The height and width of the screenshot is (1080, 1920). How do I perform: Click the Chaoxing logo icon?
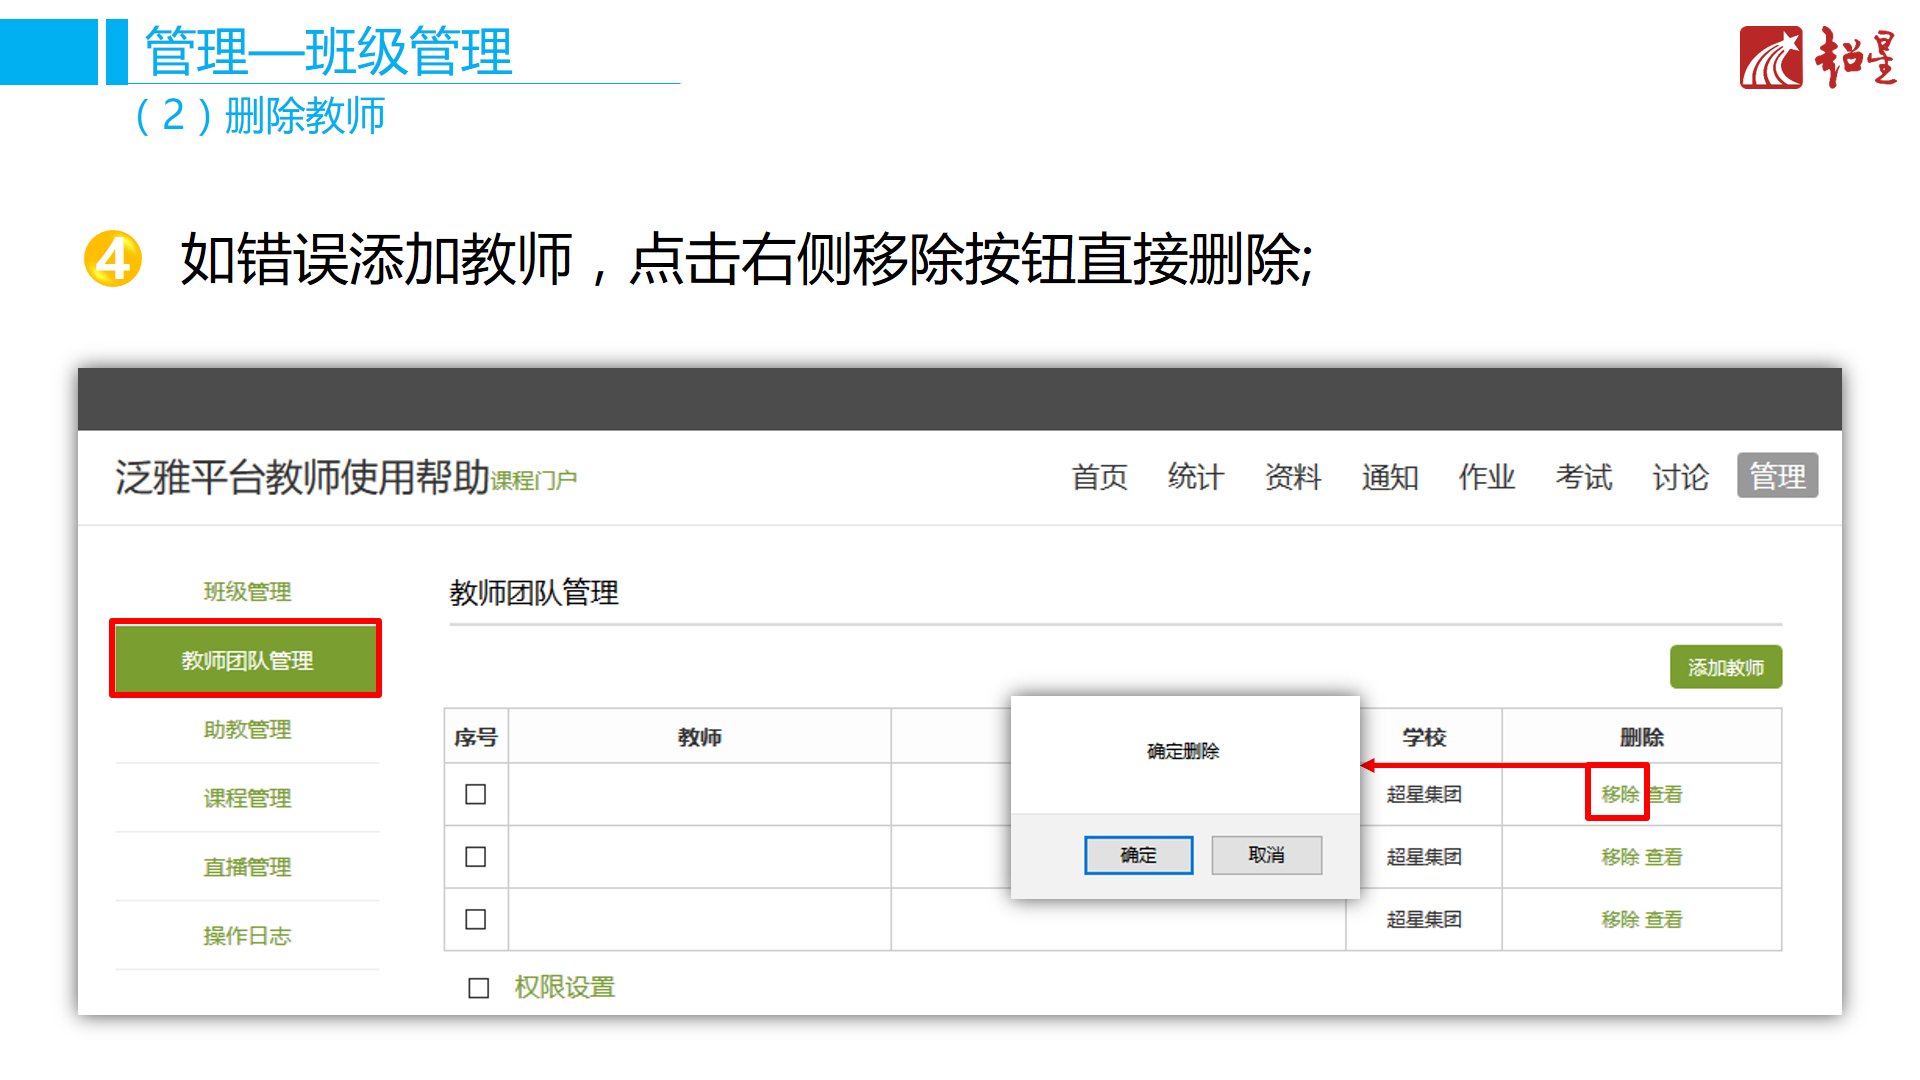(x=1770, y=58)
